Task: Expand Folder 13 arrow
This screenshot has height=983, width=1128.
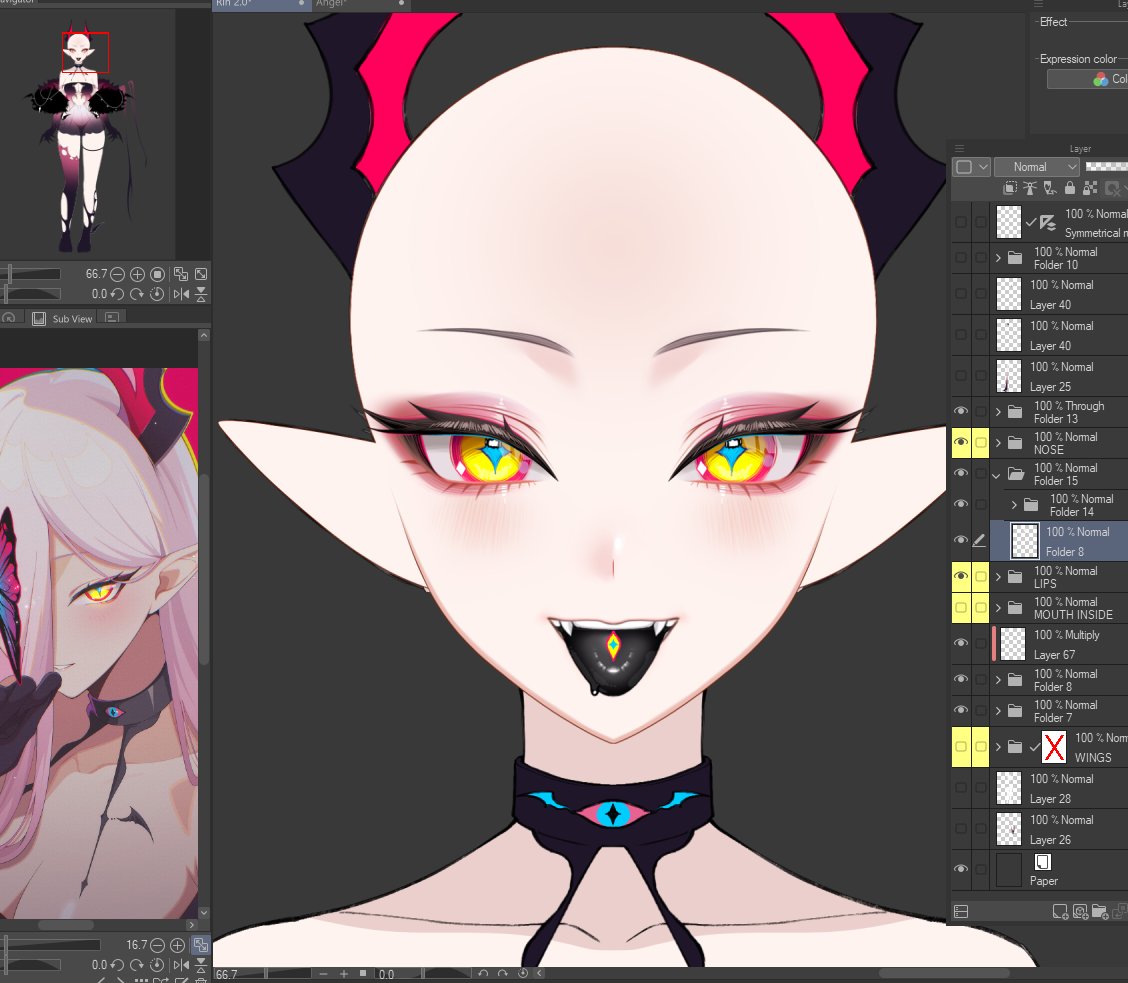Action: [x=998, y=412]
